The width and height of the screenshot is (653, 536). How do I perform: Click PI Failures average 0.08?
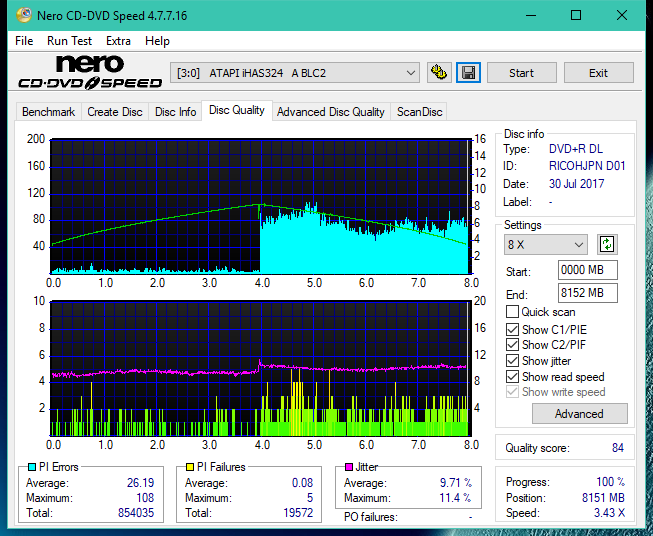click(302, 483)
